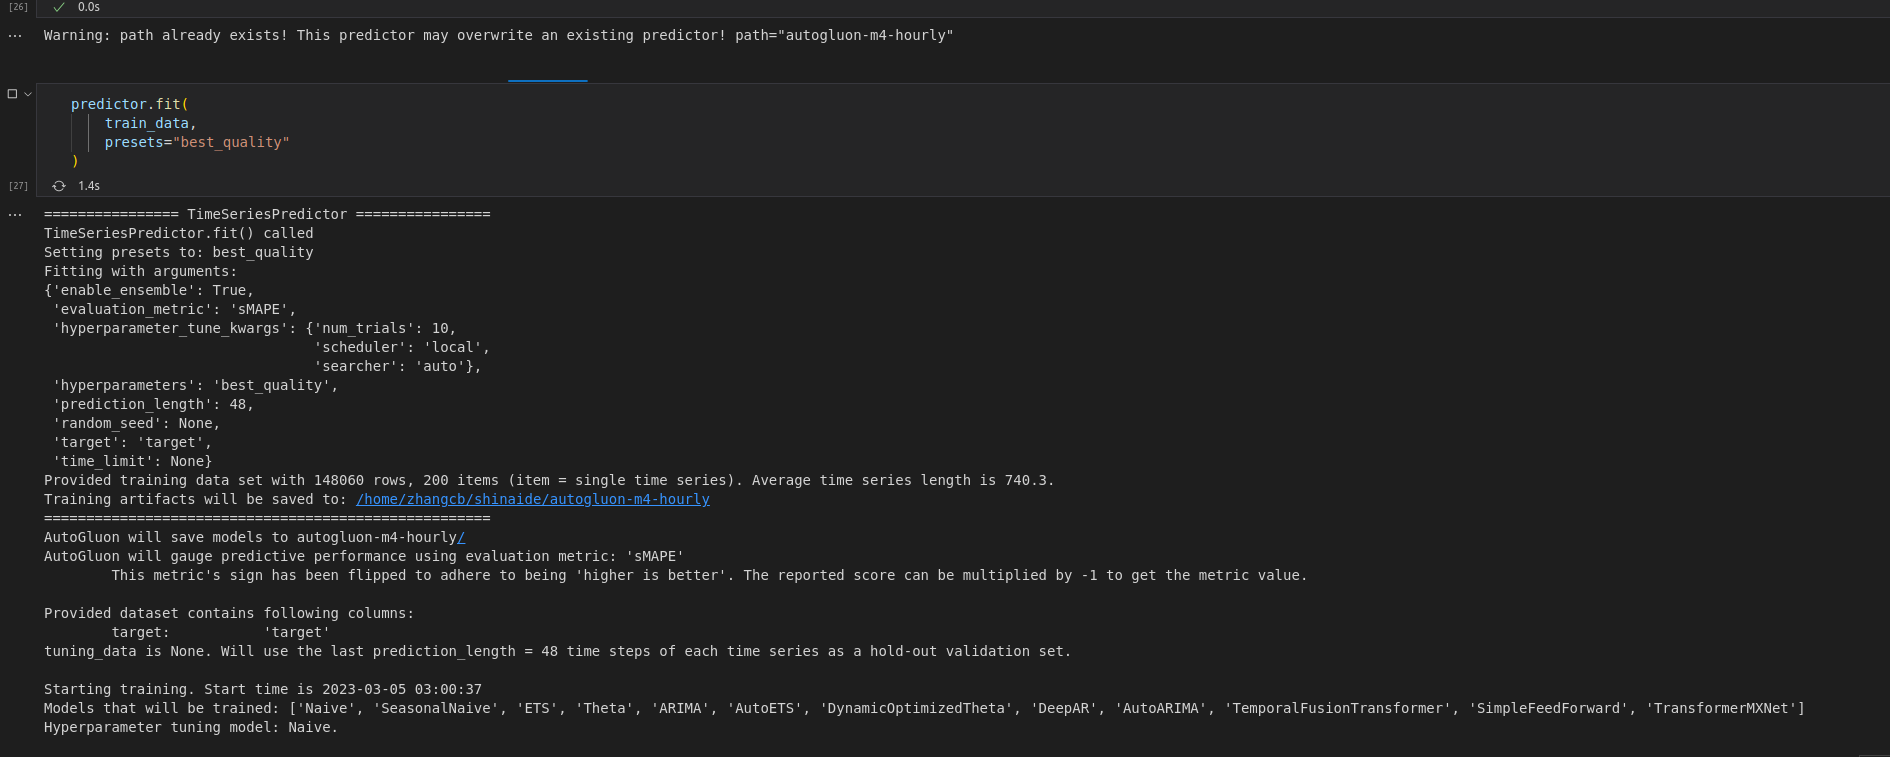Click the 'train_data,' argument in the code
1890x757 pixels.
(151, 123)
